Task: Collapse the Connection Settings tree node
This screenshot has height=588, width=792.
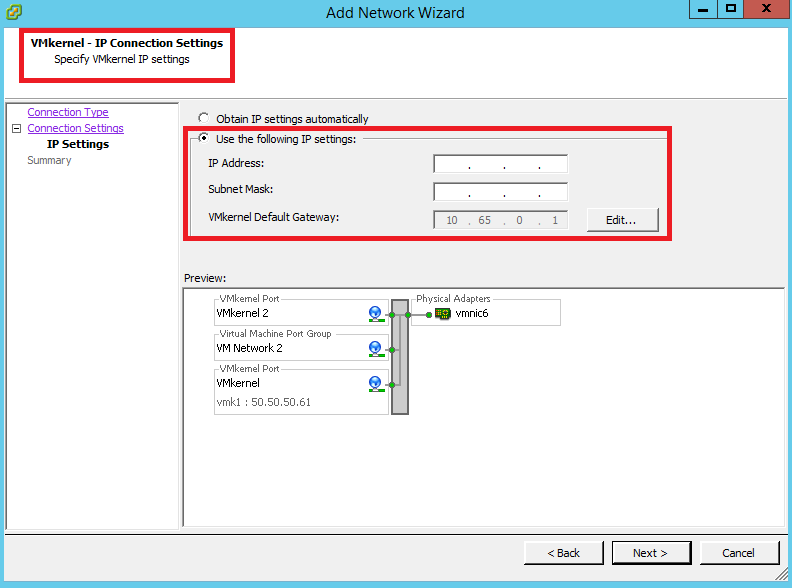Action: [16, 129]
